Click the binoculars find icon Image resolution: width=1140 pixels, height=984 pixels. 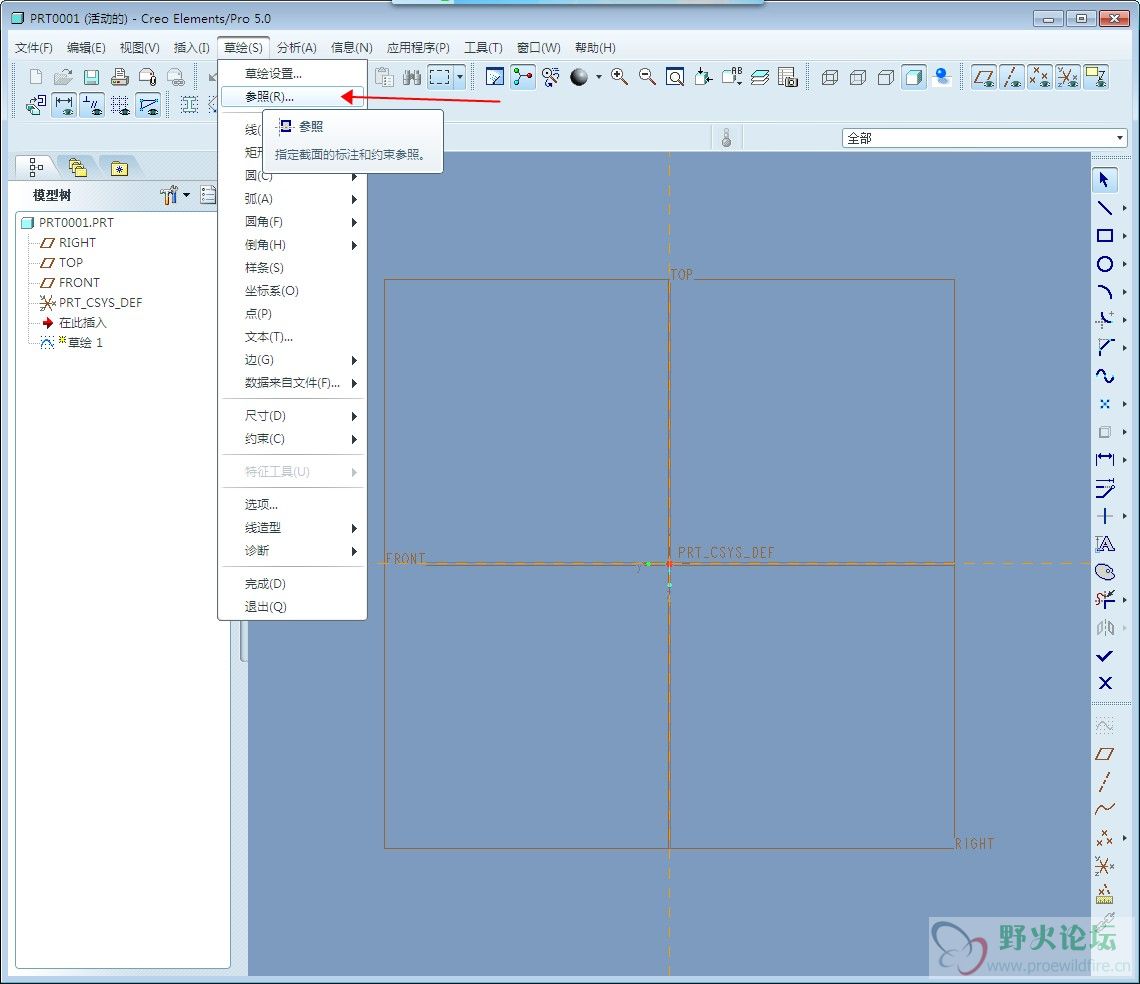pos(412,76)
